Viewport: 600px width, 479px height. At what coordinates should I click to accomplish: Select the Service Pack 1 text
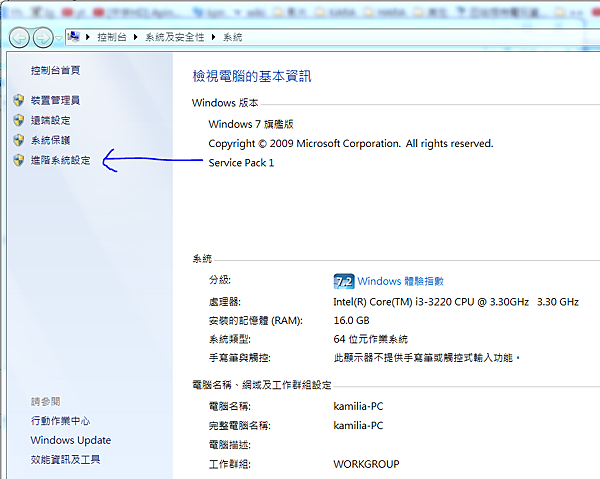coord(241,163)
